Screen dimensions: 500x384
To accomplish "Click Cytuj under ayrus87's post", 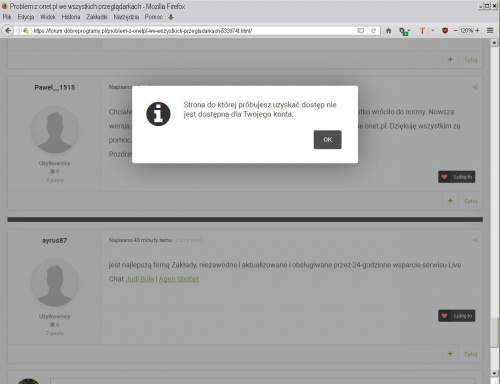I will 470,354.
